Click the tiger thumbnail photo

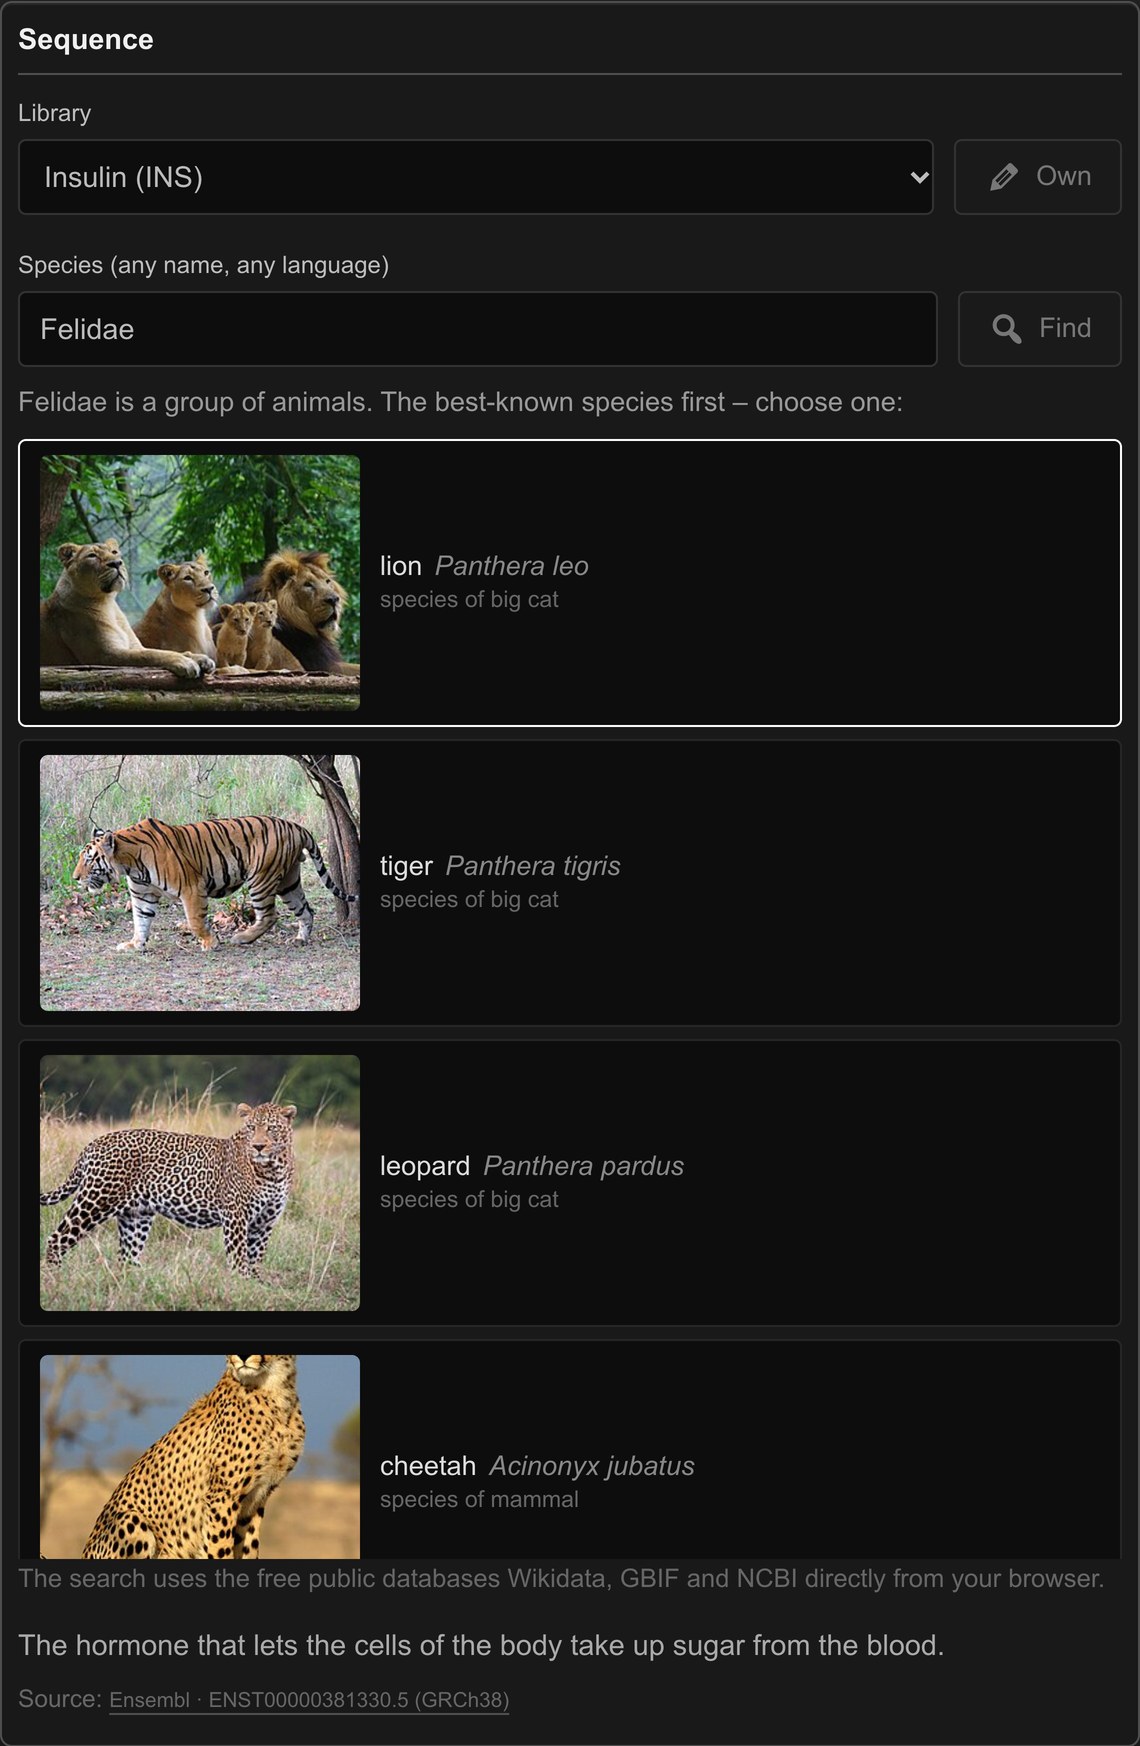[x=200, y=883]
